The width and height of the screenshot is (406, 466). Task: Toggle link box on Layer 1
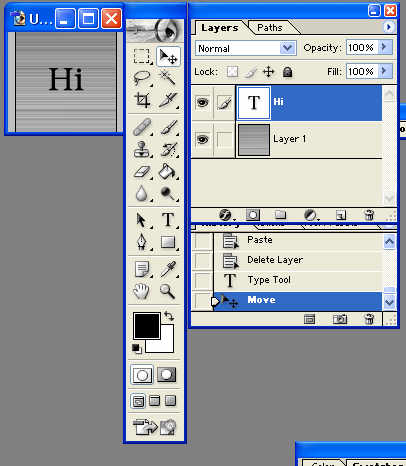[x=224, y=139]
